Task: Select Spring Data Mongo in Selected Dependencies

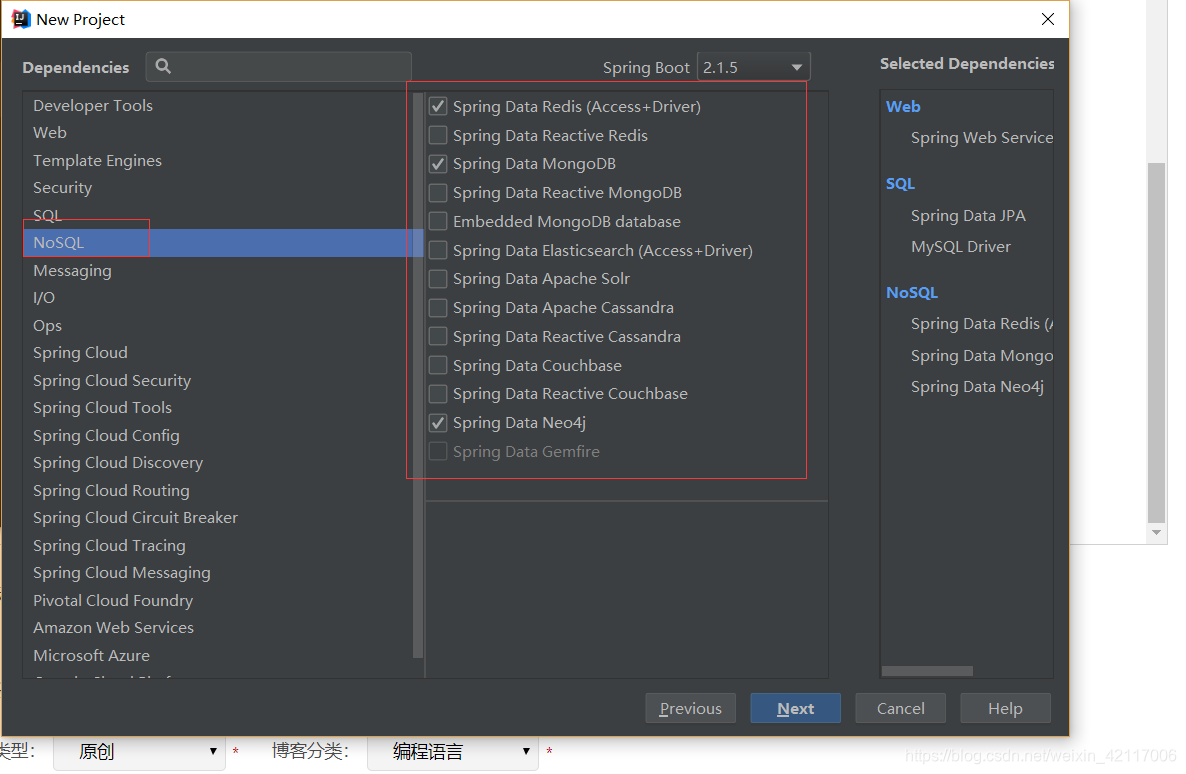Action: [x=982, y=356]
